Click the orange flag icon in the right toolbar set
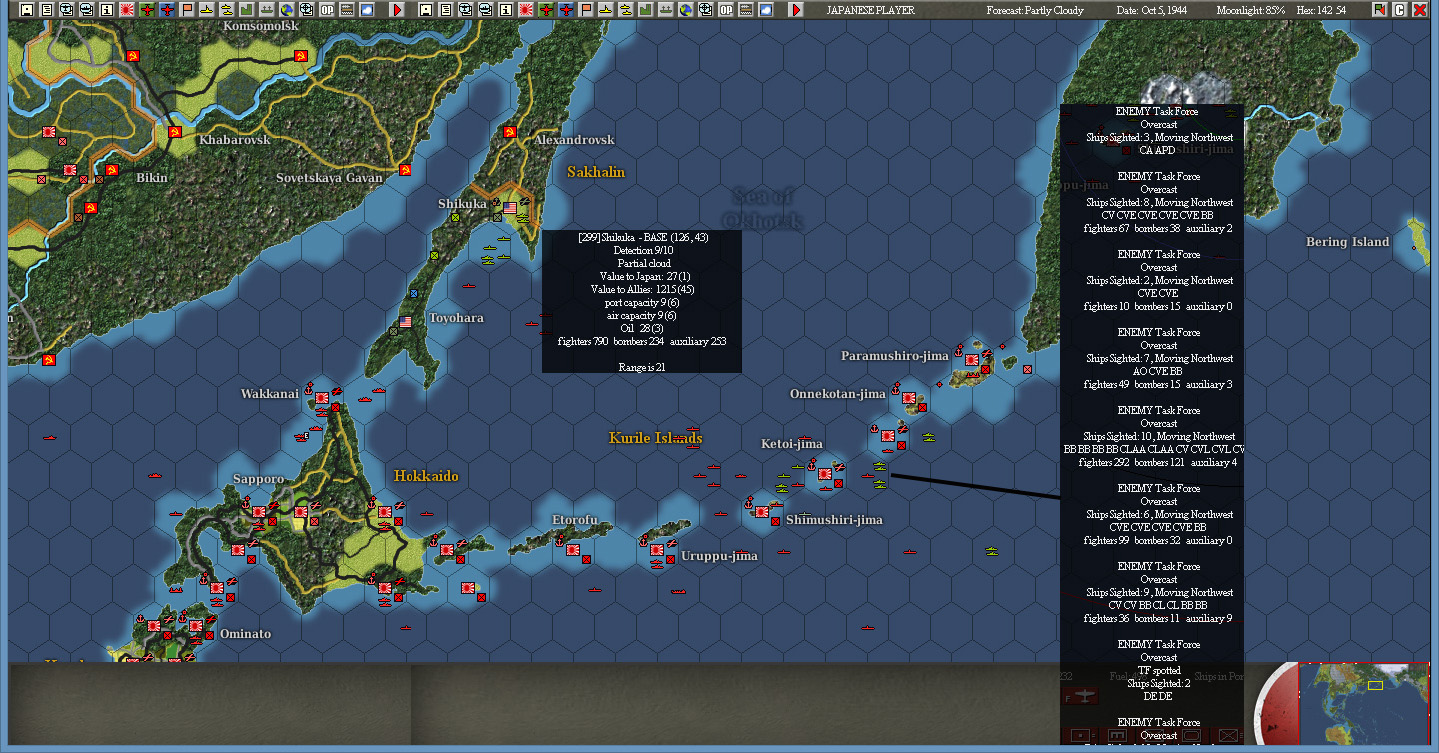 (x=586, y=10)
